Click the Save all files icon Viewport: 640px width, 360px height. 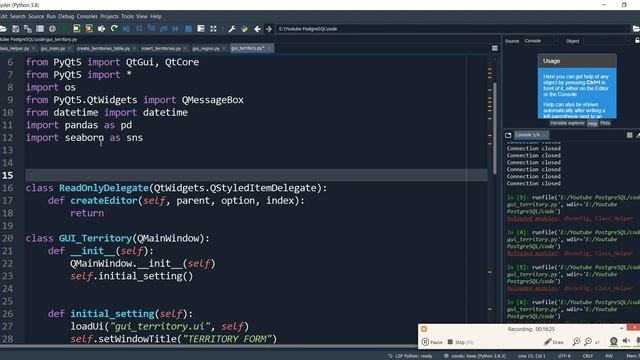[27, 29]
